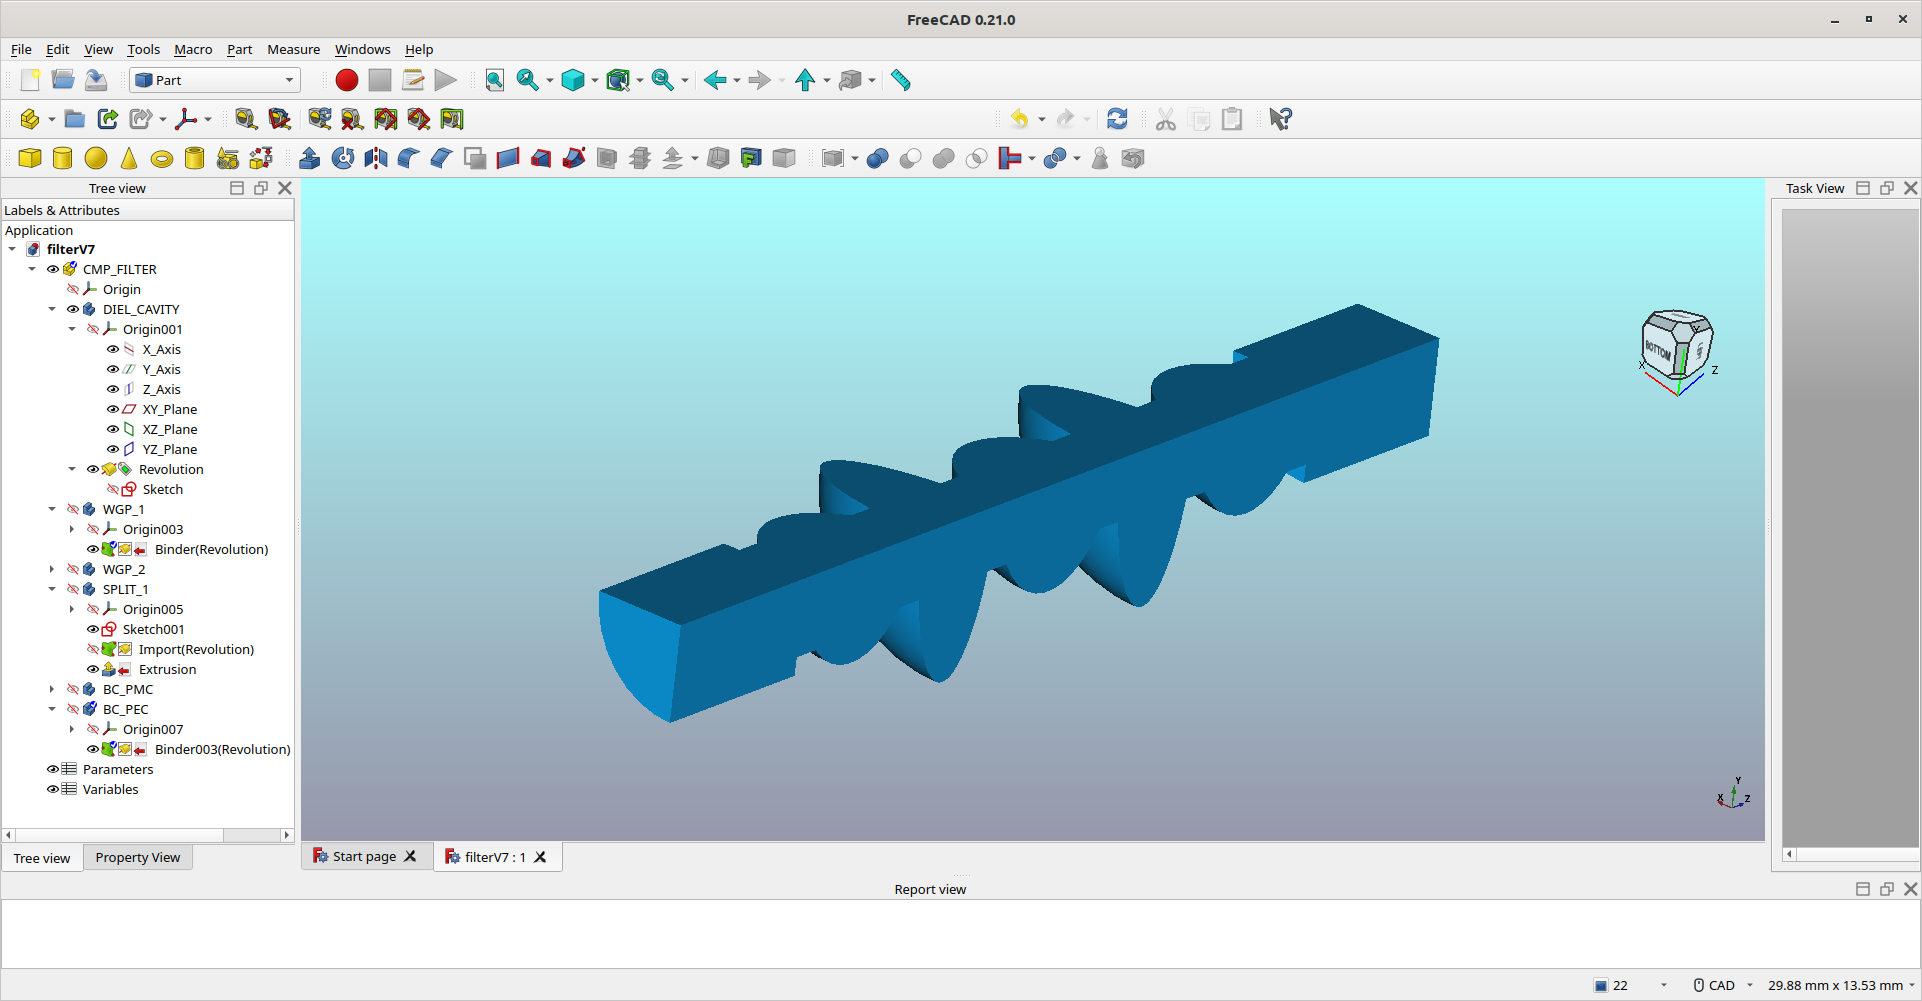Image resolution: width=1922 pixels, height=1001 pixels.
Task: Switch to Property View tab
Action: click(x=137, y=858)
